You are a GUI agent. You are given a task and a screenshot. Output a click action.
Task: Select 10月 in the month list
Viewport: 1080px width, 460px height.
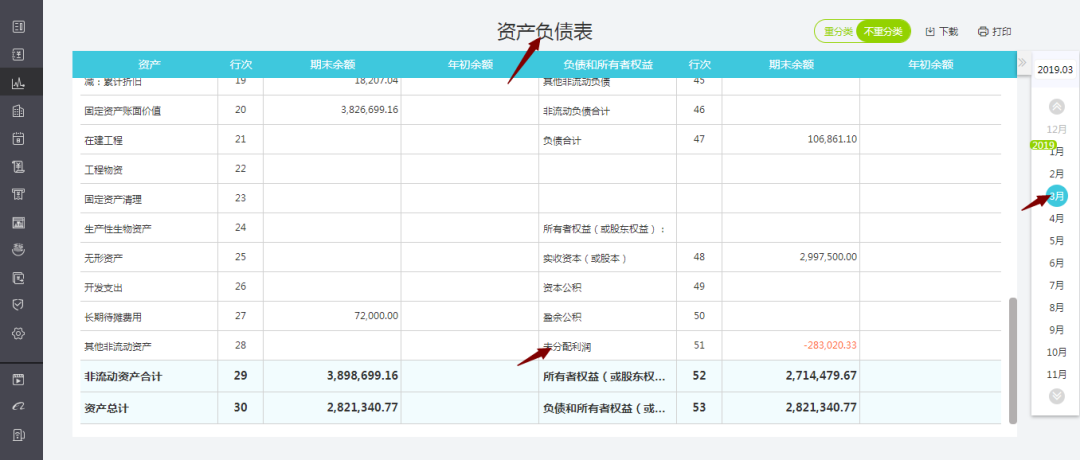click(1056, 352)
